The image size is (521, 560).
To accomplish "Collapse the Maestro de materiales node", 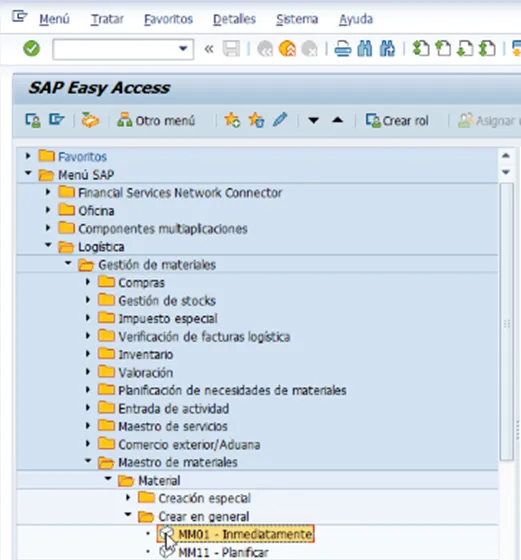I will [x=88, y=461].
